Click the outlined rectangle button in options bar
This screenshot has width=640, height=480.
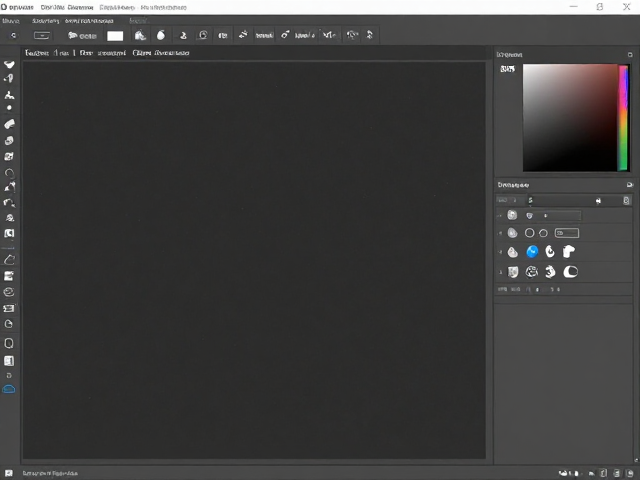click(42, 36)
